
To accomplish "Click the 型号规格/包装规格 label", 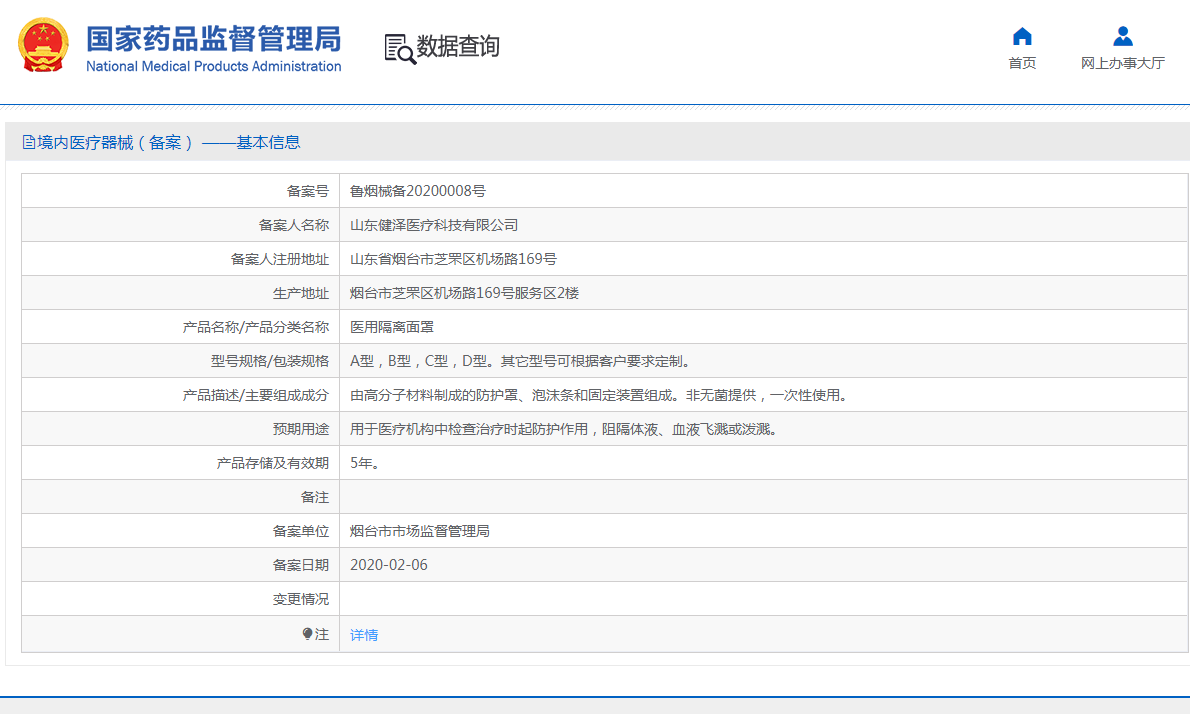I will 269,361.
